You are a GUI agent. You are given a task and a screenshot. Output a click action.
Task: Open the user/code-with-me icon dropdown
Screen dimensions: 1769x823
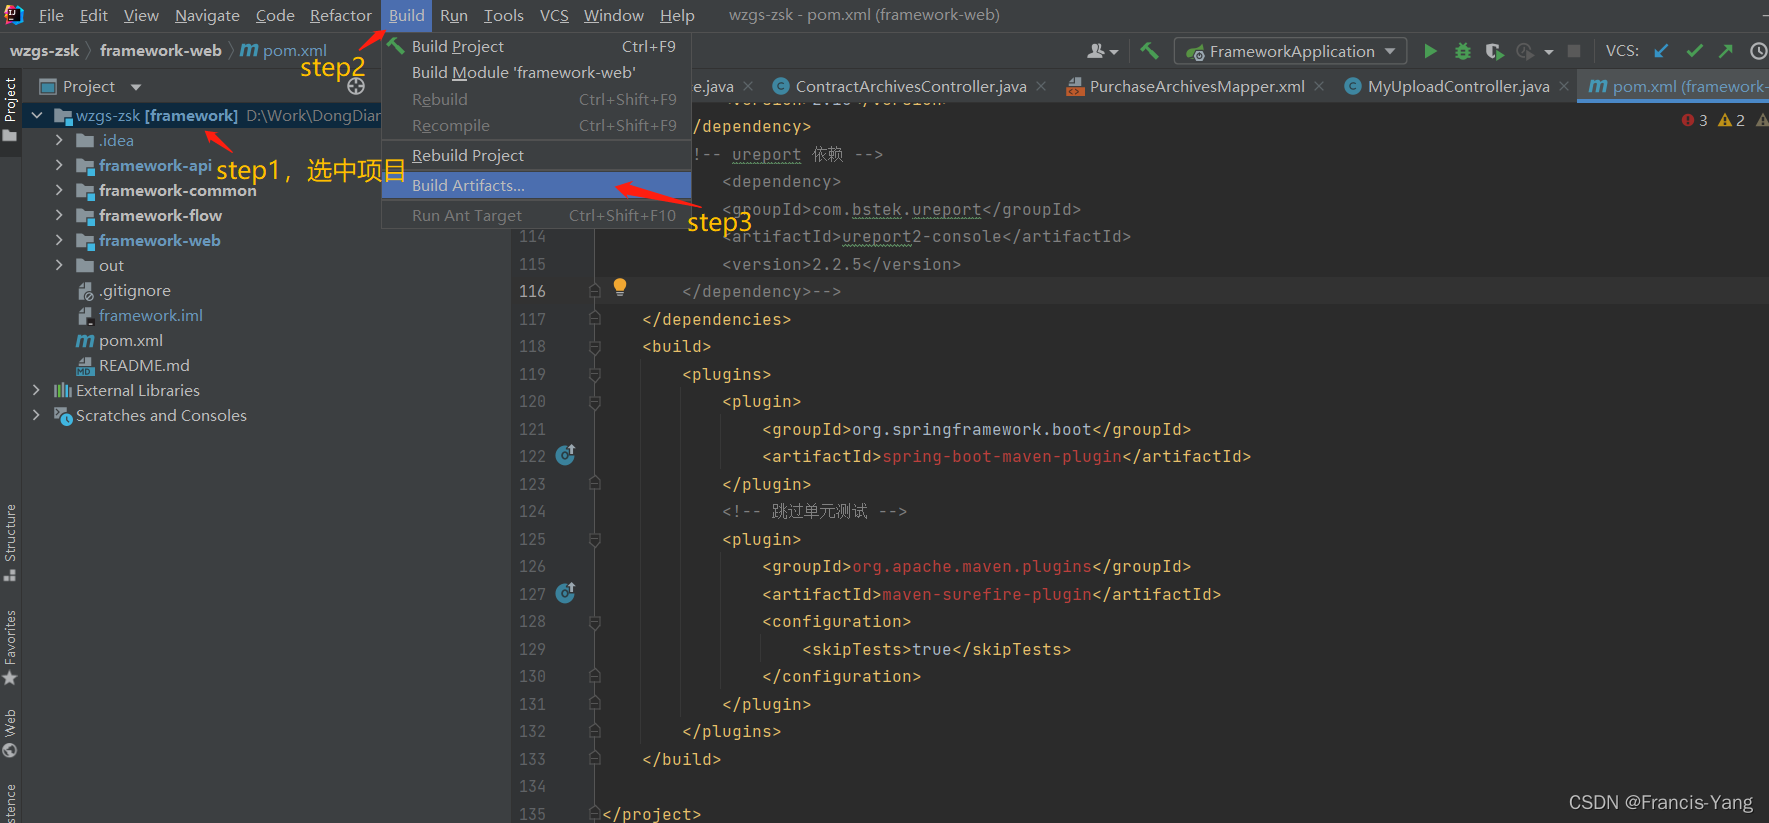1102,51
